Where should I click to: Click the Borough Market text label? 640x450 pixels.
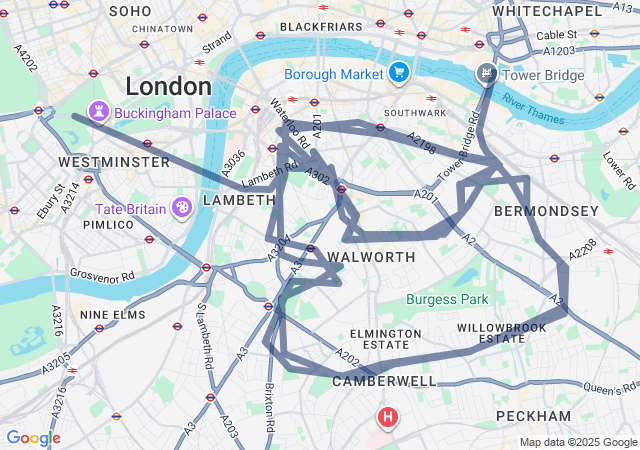pos(333,74)
